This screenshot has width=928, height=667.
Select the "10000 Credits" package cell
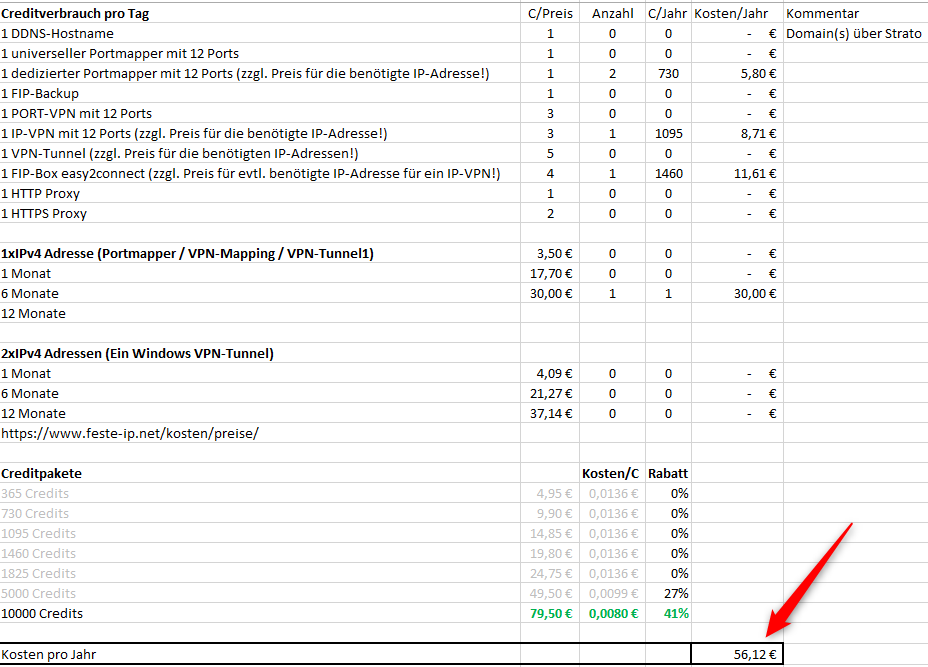[x=42, y=613]
